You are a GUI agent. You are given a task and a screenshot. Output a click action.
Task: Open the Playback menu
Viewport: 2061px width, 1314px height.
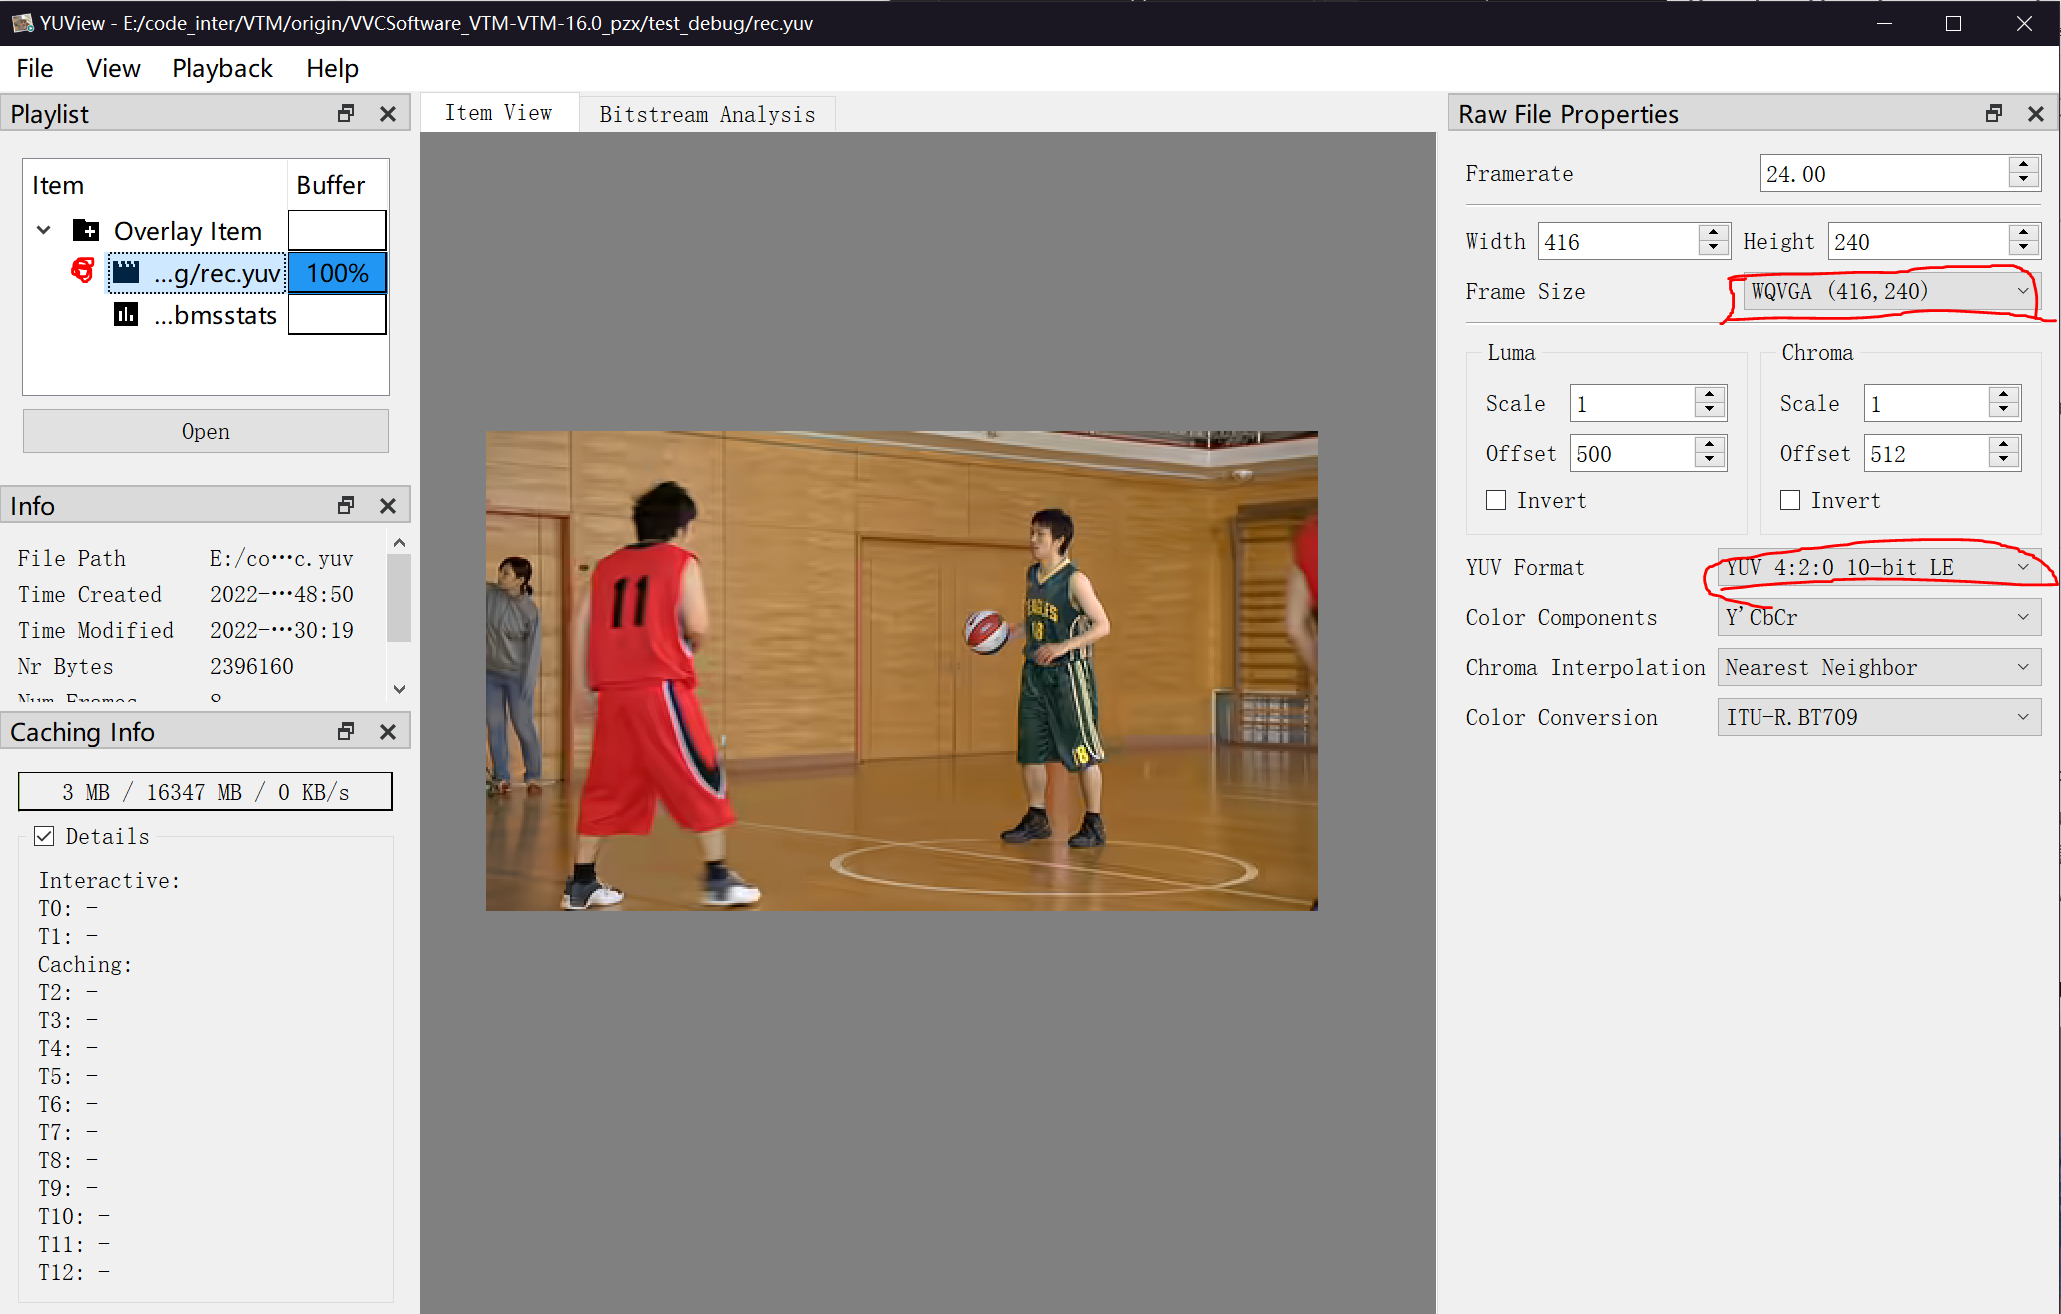(222, 68)
